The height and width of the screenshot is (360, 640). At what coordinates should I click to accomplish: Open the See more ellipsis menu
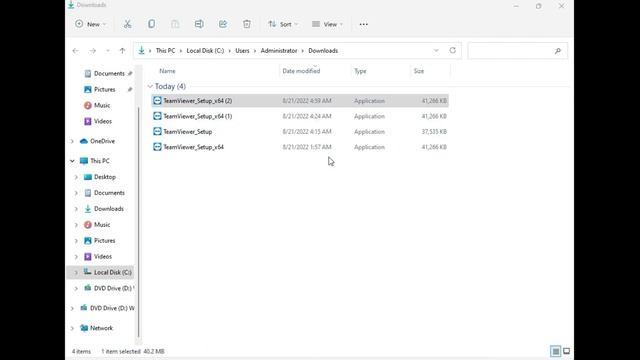point(363,24)
